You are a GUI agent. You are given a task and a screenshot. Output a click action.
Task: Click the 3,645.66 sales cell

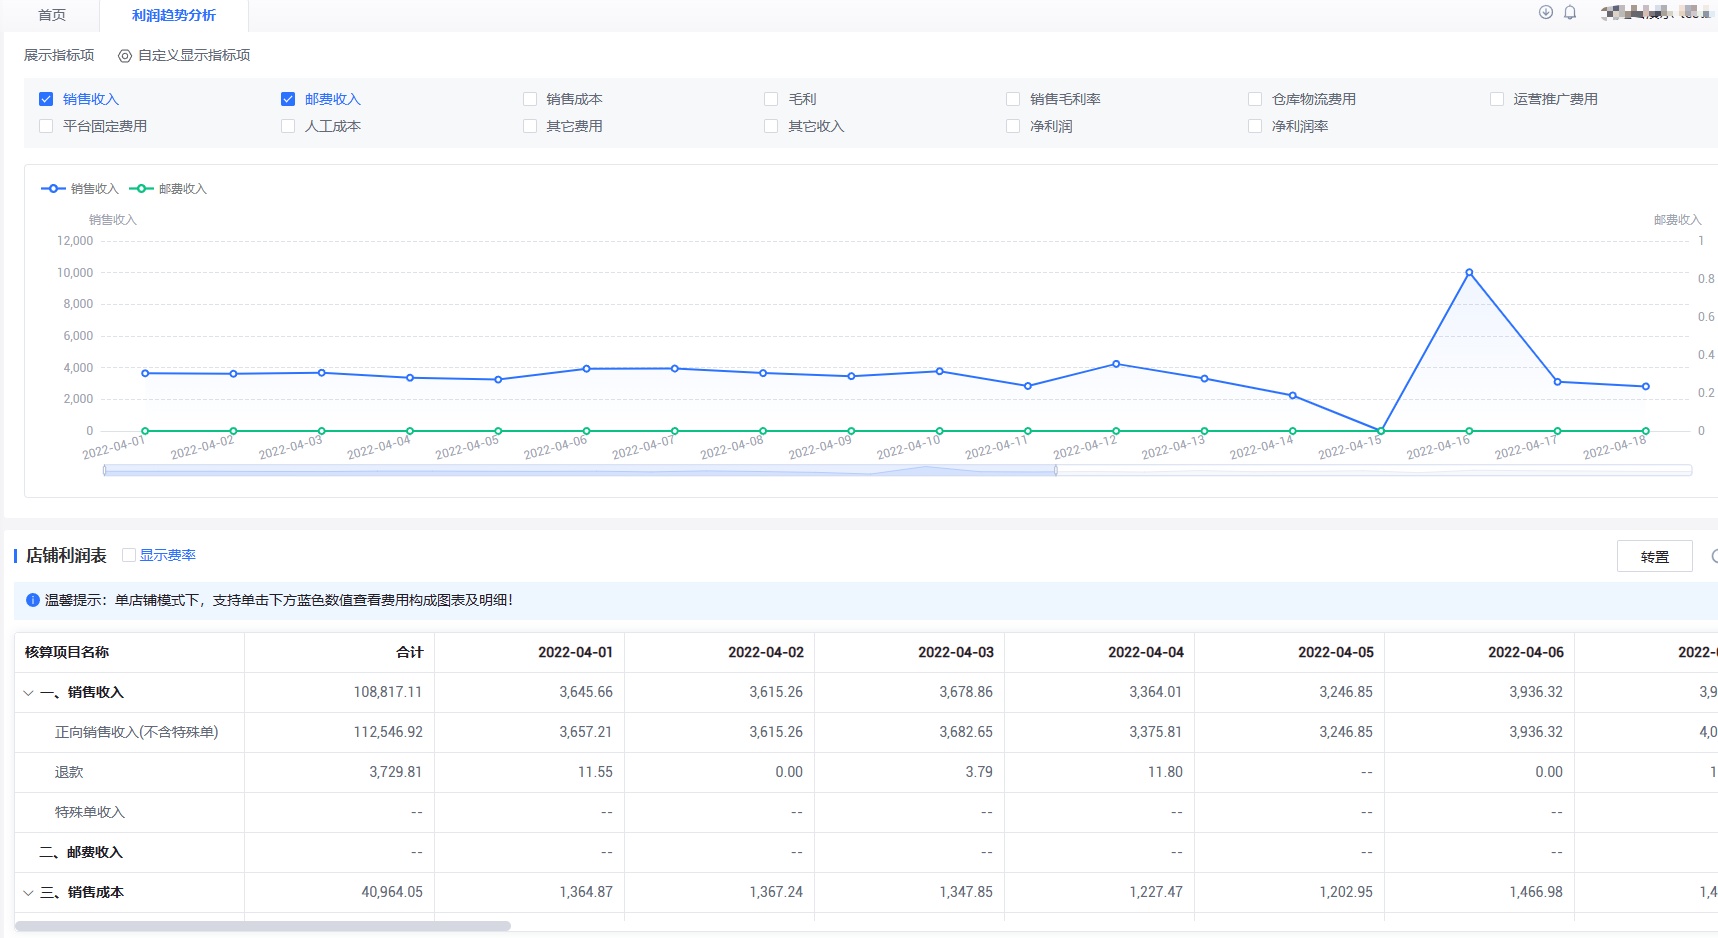(586, 692)
